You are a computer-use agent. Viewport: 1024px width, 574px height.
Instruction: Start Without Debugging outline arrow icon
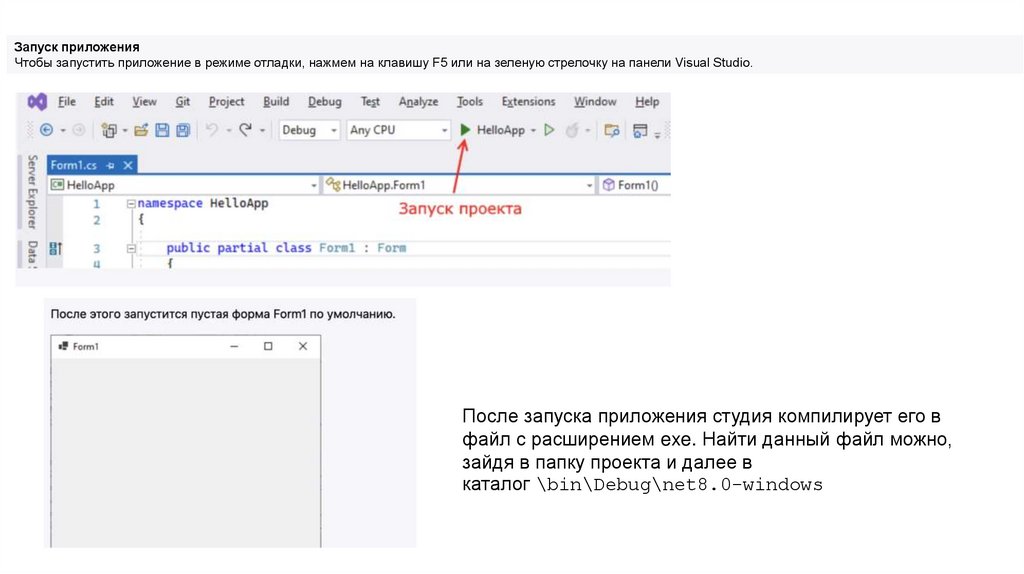coord(549,130)
